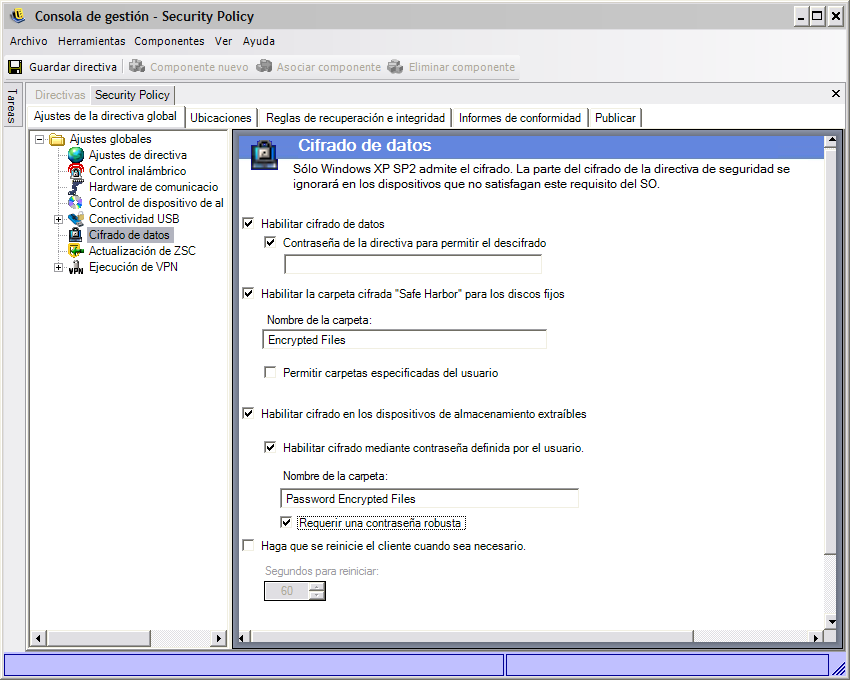Open the Informes de conformidad tab
Viewport: 850px width, 680px height.
[x=520, y=118]
